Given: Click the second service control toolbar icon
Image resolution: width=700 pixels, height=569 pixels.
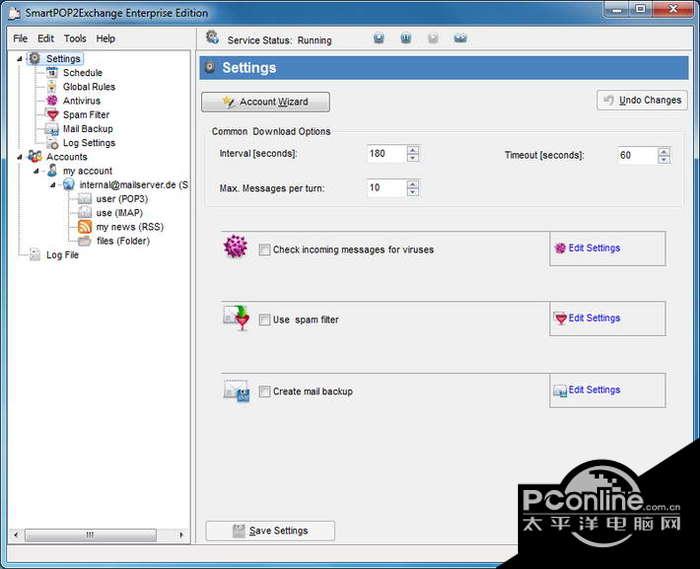Looking at the screenshot, I should [406, 38].
